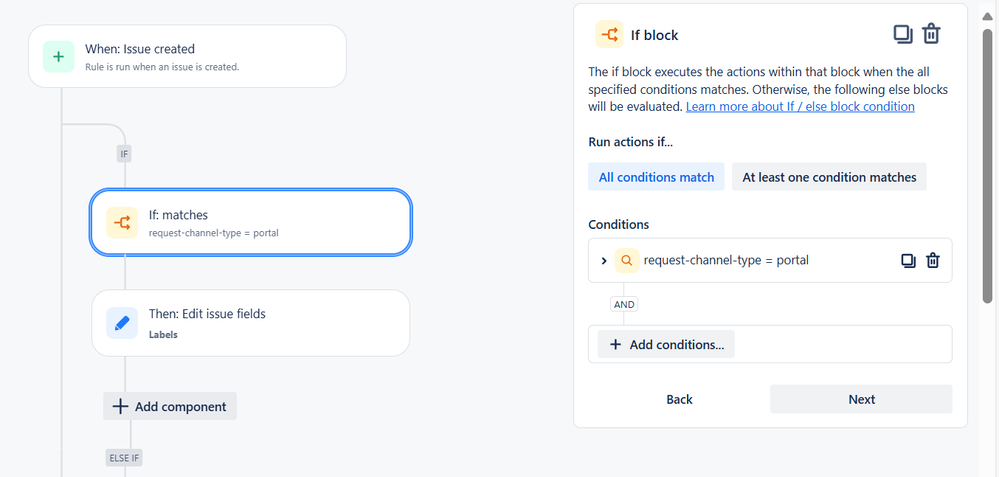Select At least one condition matches option
The image size is (999, 477).
coord(829,177)
